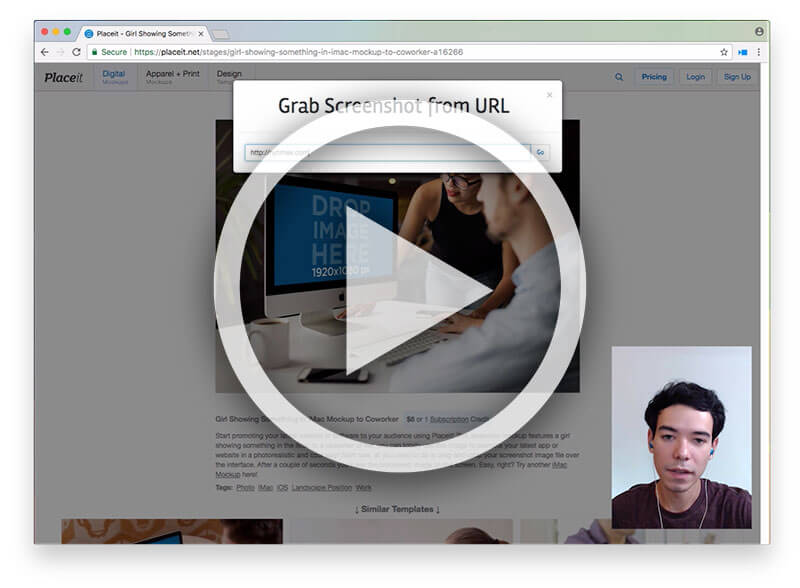Click the yellow macOS minimize button

tap(56, 32)
